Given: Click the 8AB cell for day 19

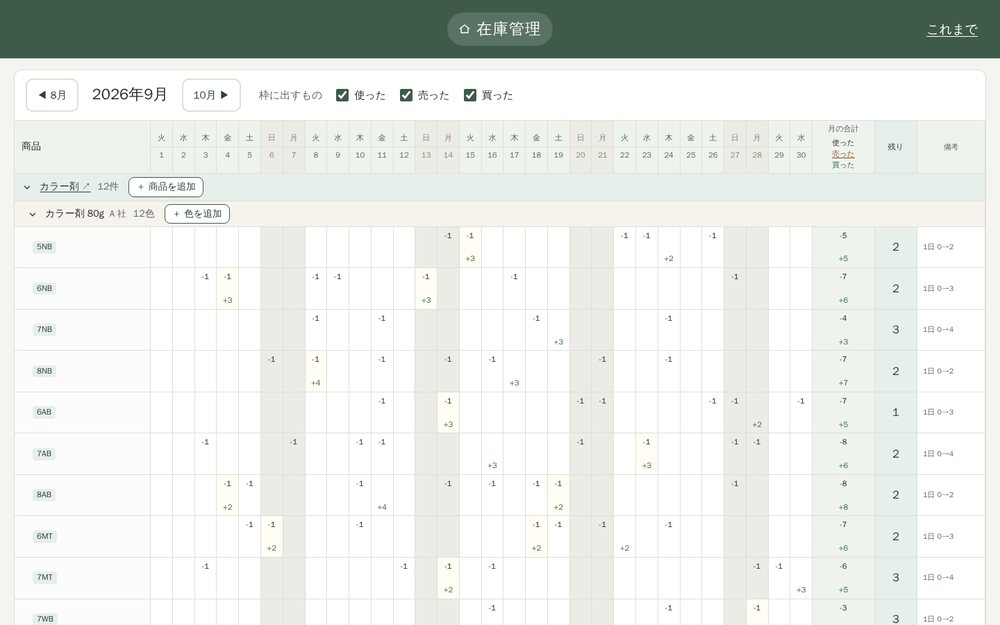Looking at the screenshot, I should point(558,495).
